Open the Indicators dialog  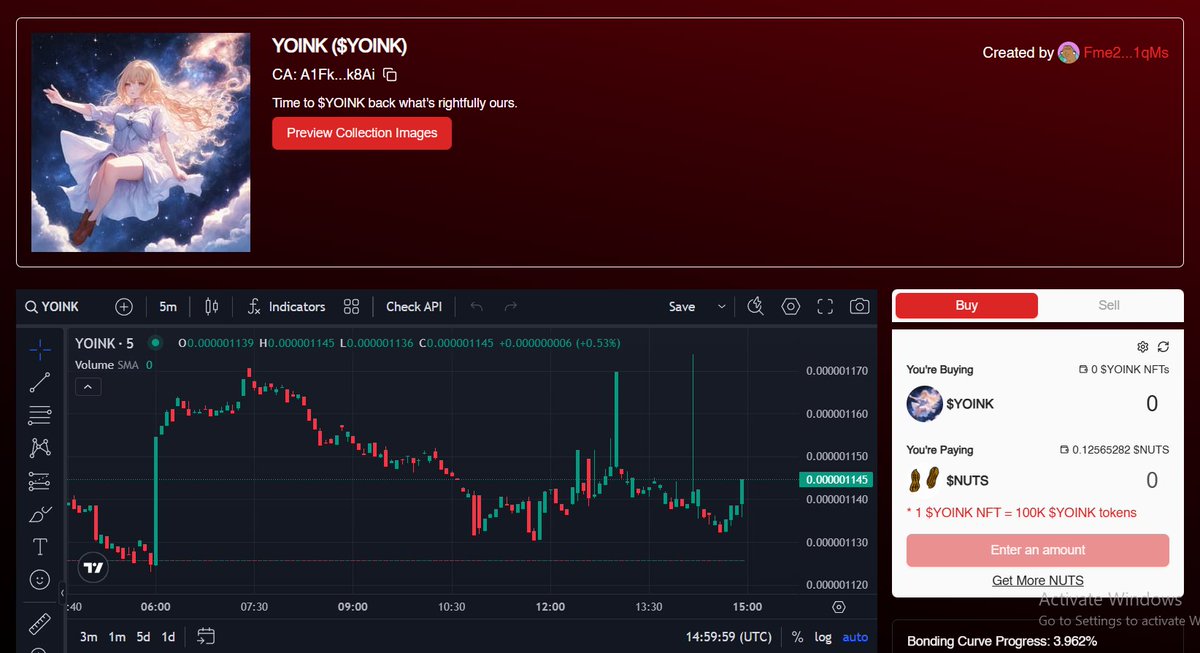(x=286, y=307)
